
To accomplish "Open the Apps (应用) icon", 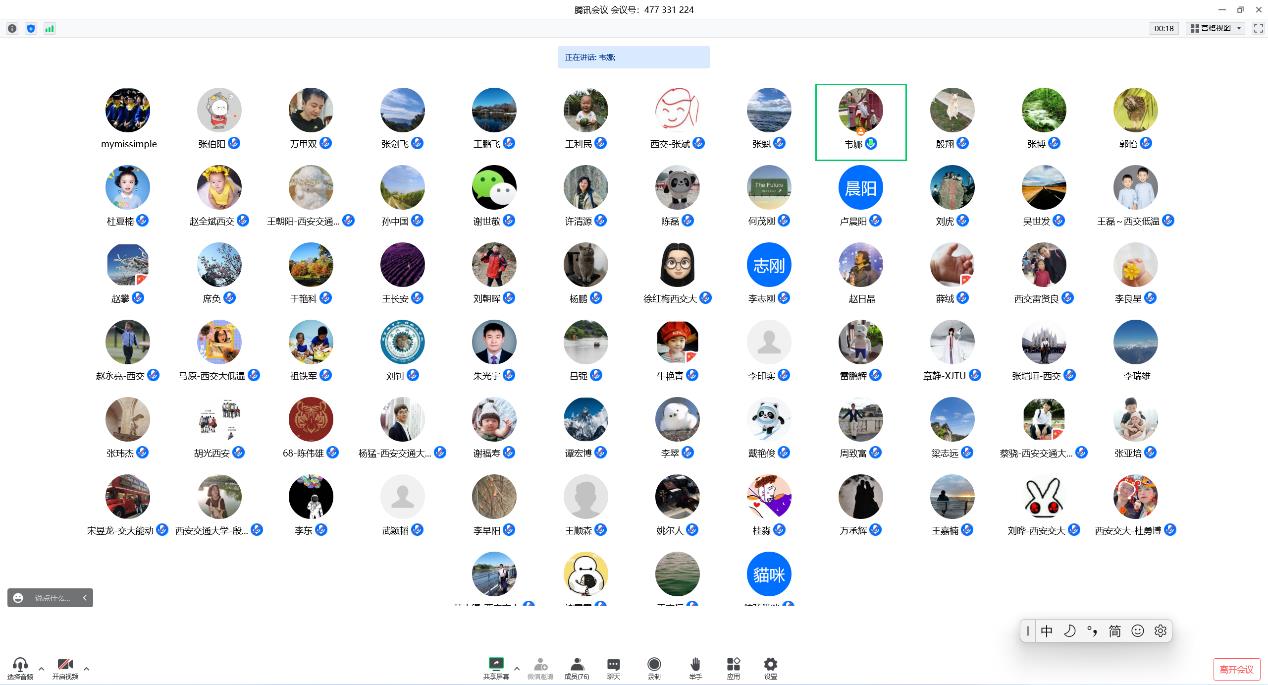I will (x=733, y=666).
